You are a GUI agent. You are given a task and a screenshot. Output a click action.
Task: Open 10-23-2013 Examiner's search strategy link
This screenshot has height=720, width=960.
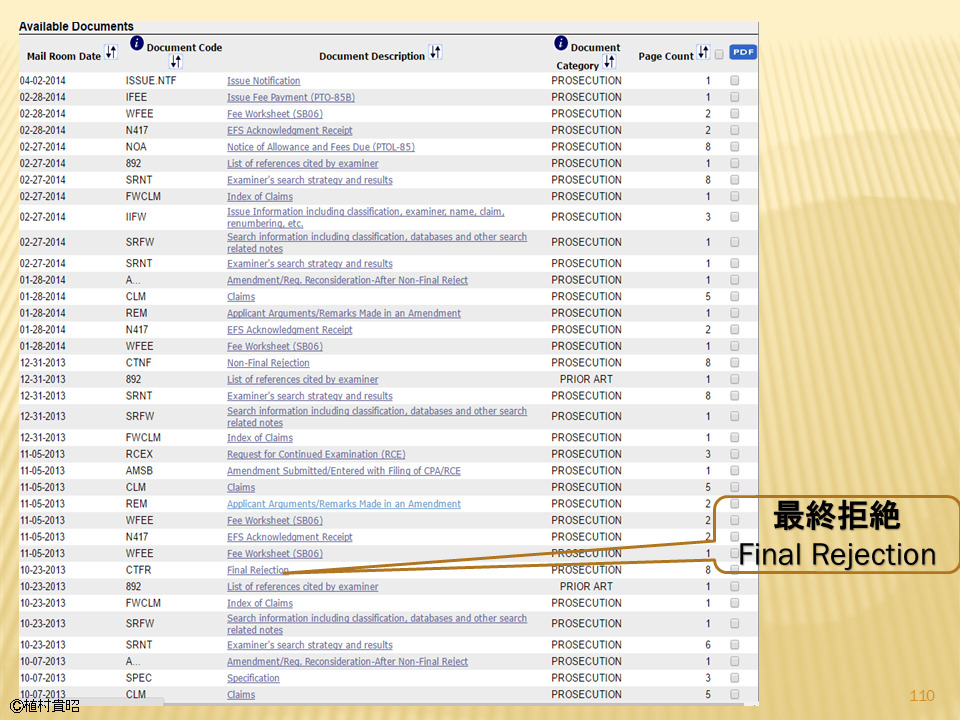310,645
